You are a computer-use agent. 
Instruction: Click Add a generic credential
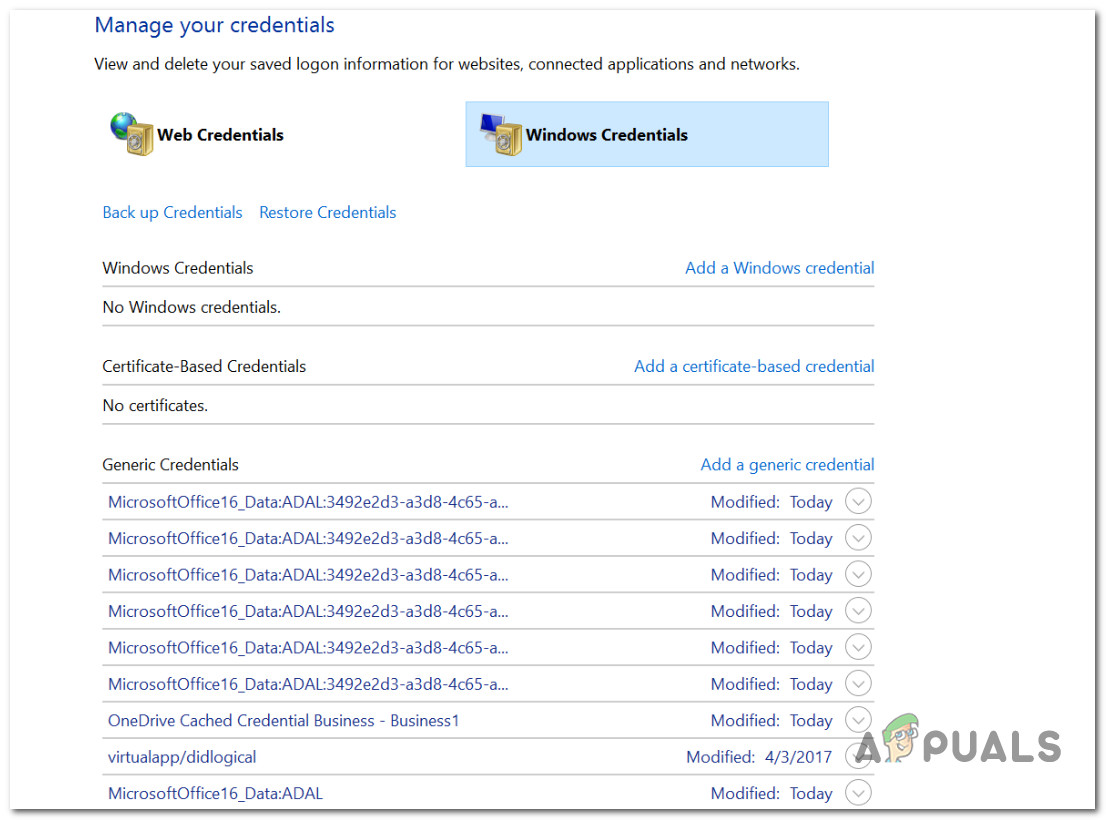point(787,465)
